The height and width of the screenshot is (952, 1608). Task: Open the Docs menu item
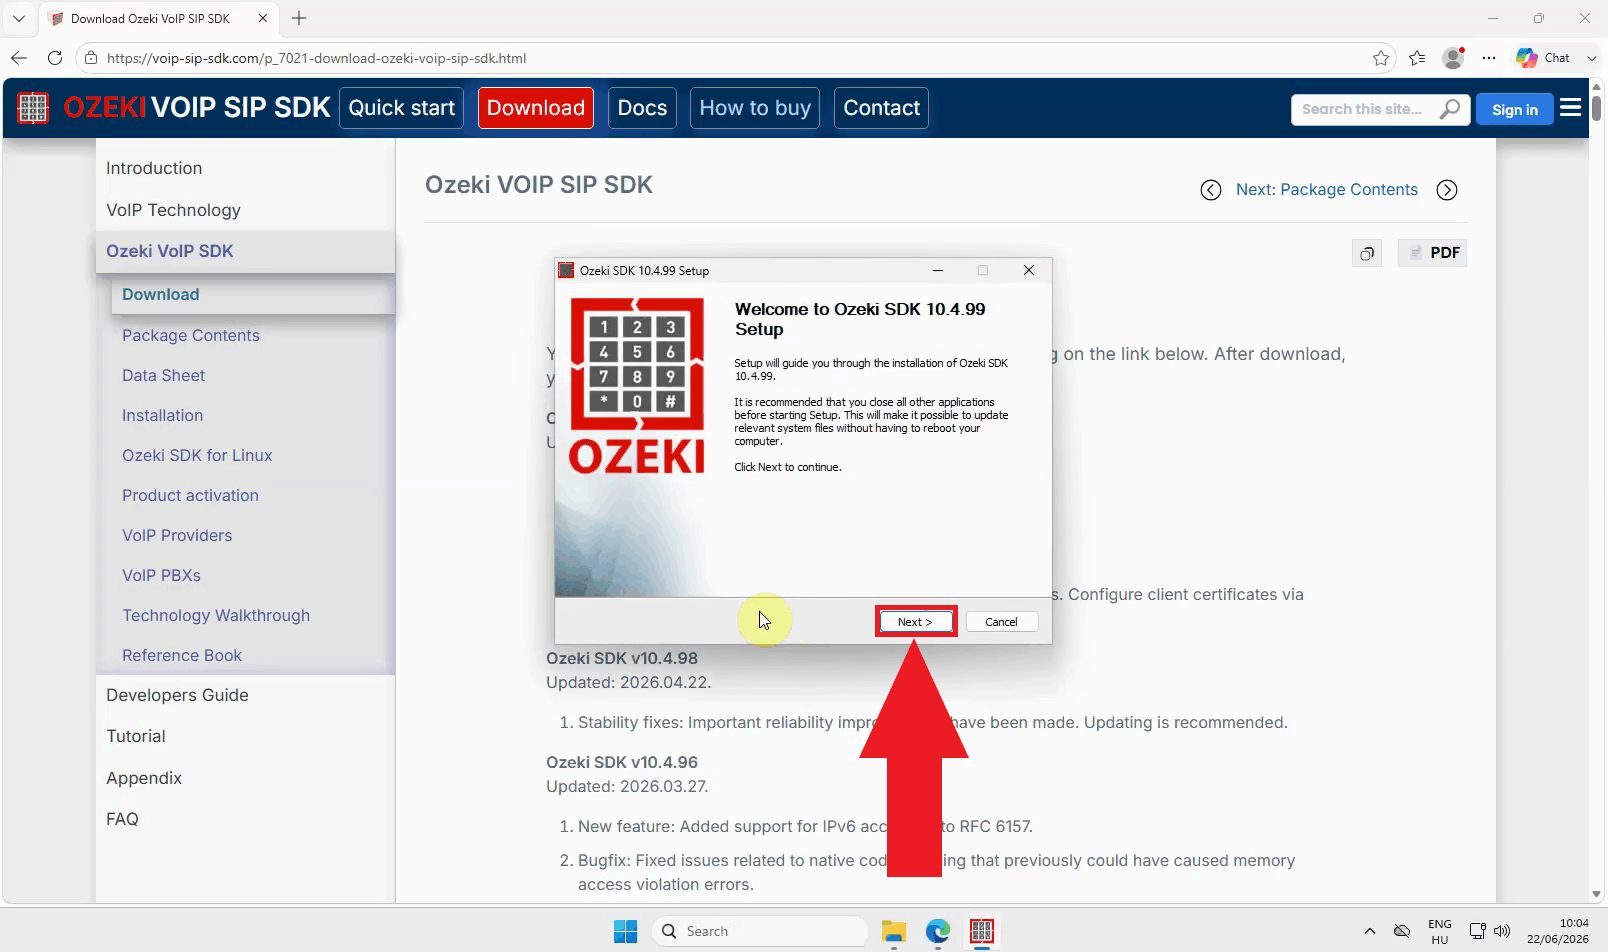coord(642,108)
